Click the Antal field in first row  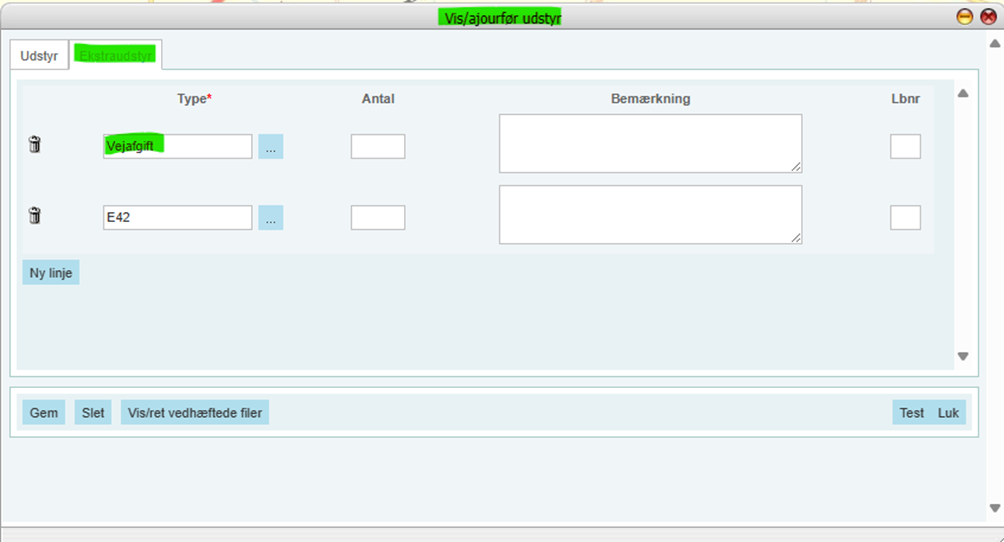(378, 147)
